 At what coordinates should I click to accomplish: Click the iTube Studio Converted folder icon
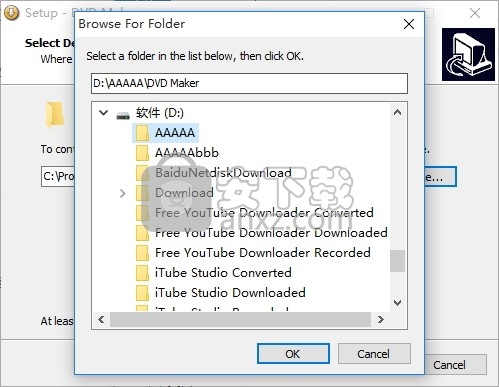pos(142,273)
